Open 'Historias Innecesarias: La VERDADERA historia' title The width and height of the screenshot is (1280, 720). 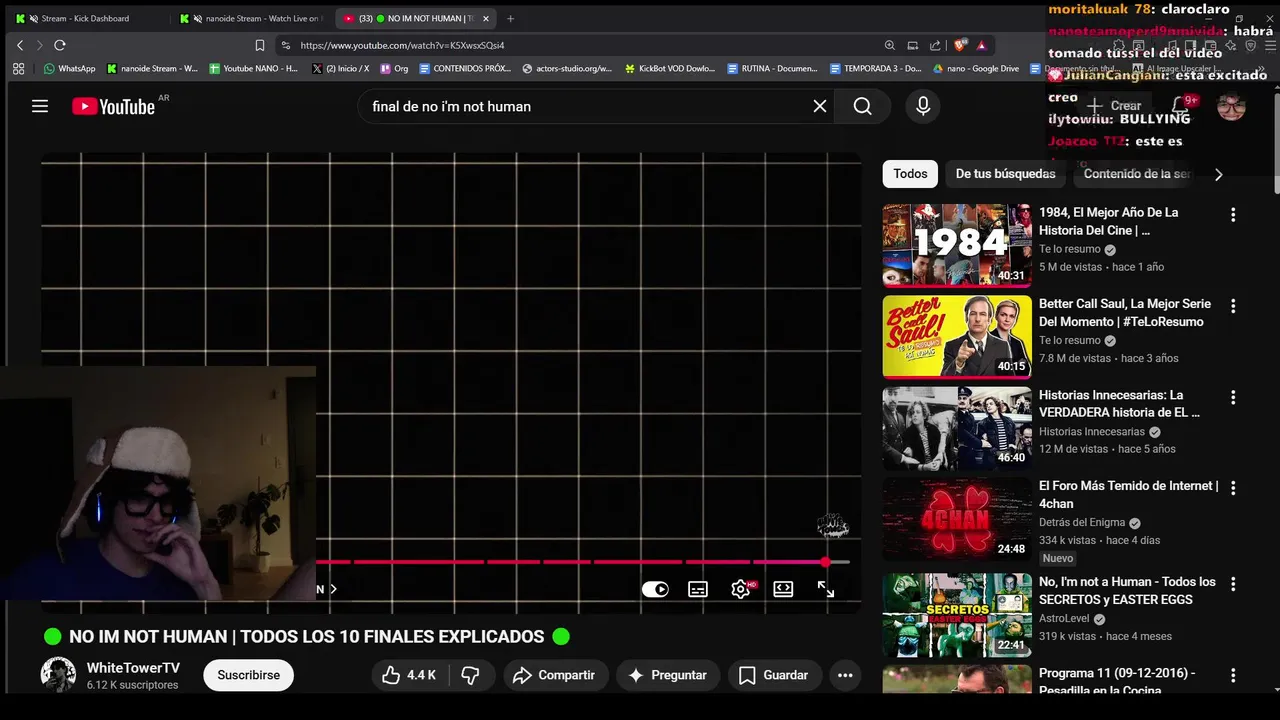pos(1119,403)
